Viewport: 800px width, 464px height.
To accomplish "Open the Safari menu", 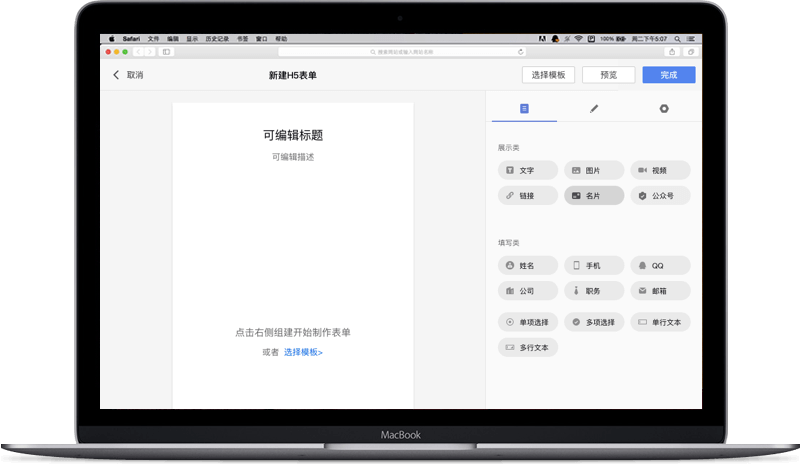I will (131, 39).
